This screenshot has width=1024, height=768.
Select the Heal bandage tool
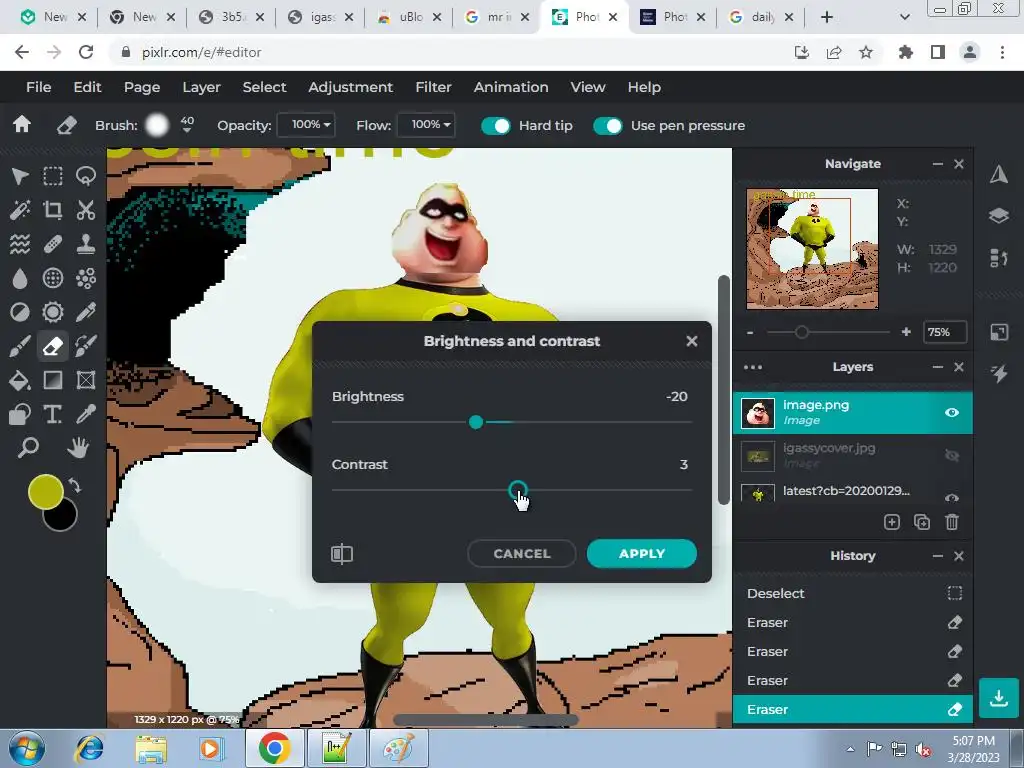coord(53,244)
